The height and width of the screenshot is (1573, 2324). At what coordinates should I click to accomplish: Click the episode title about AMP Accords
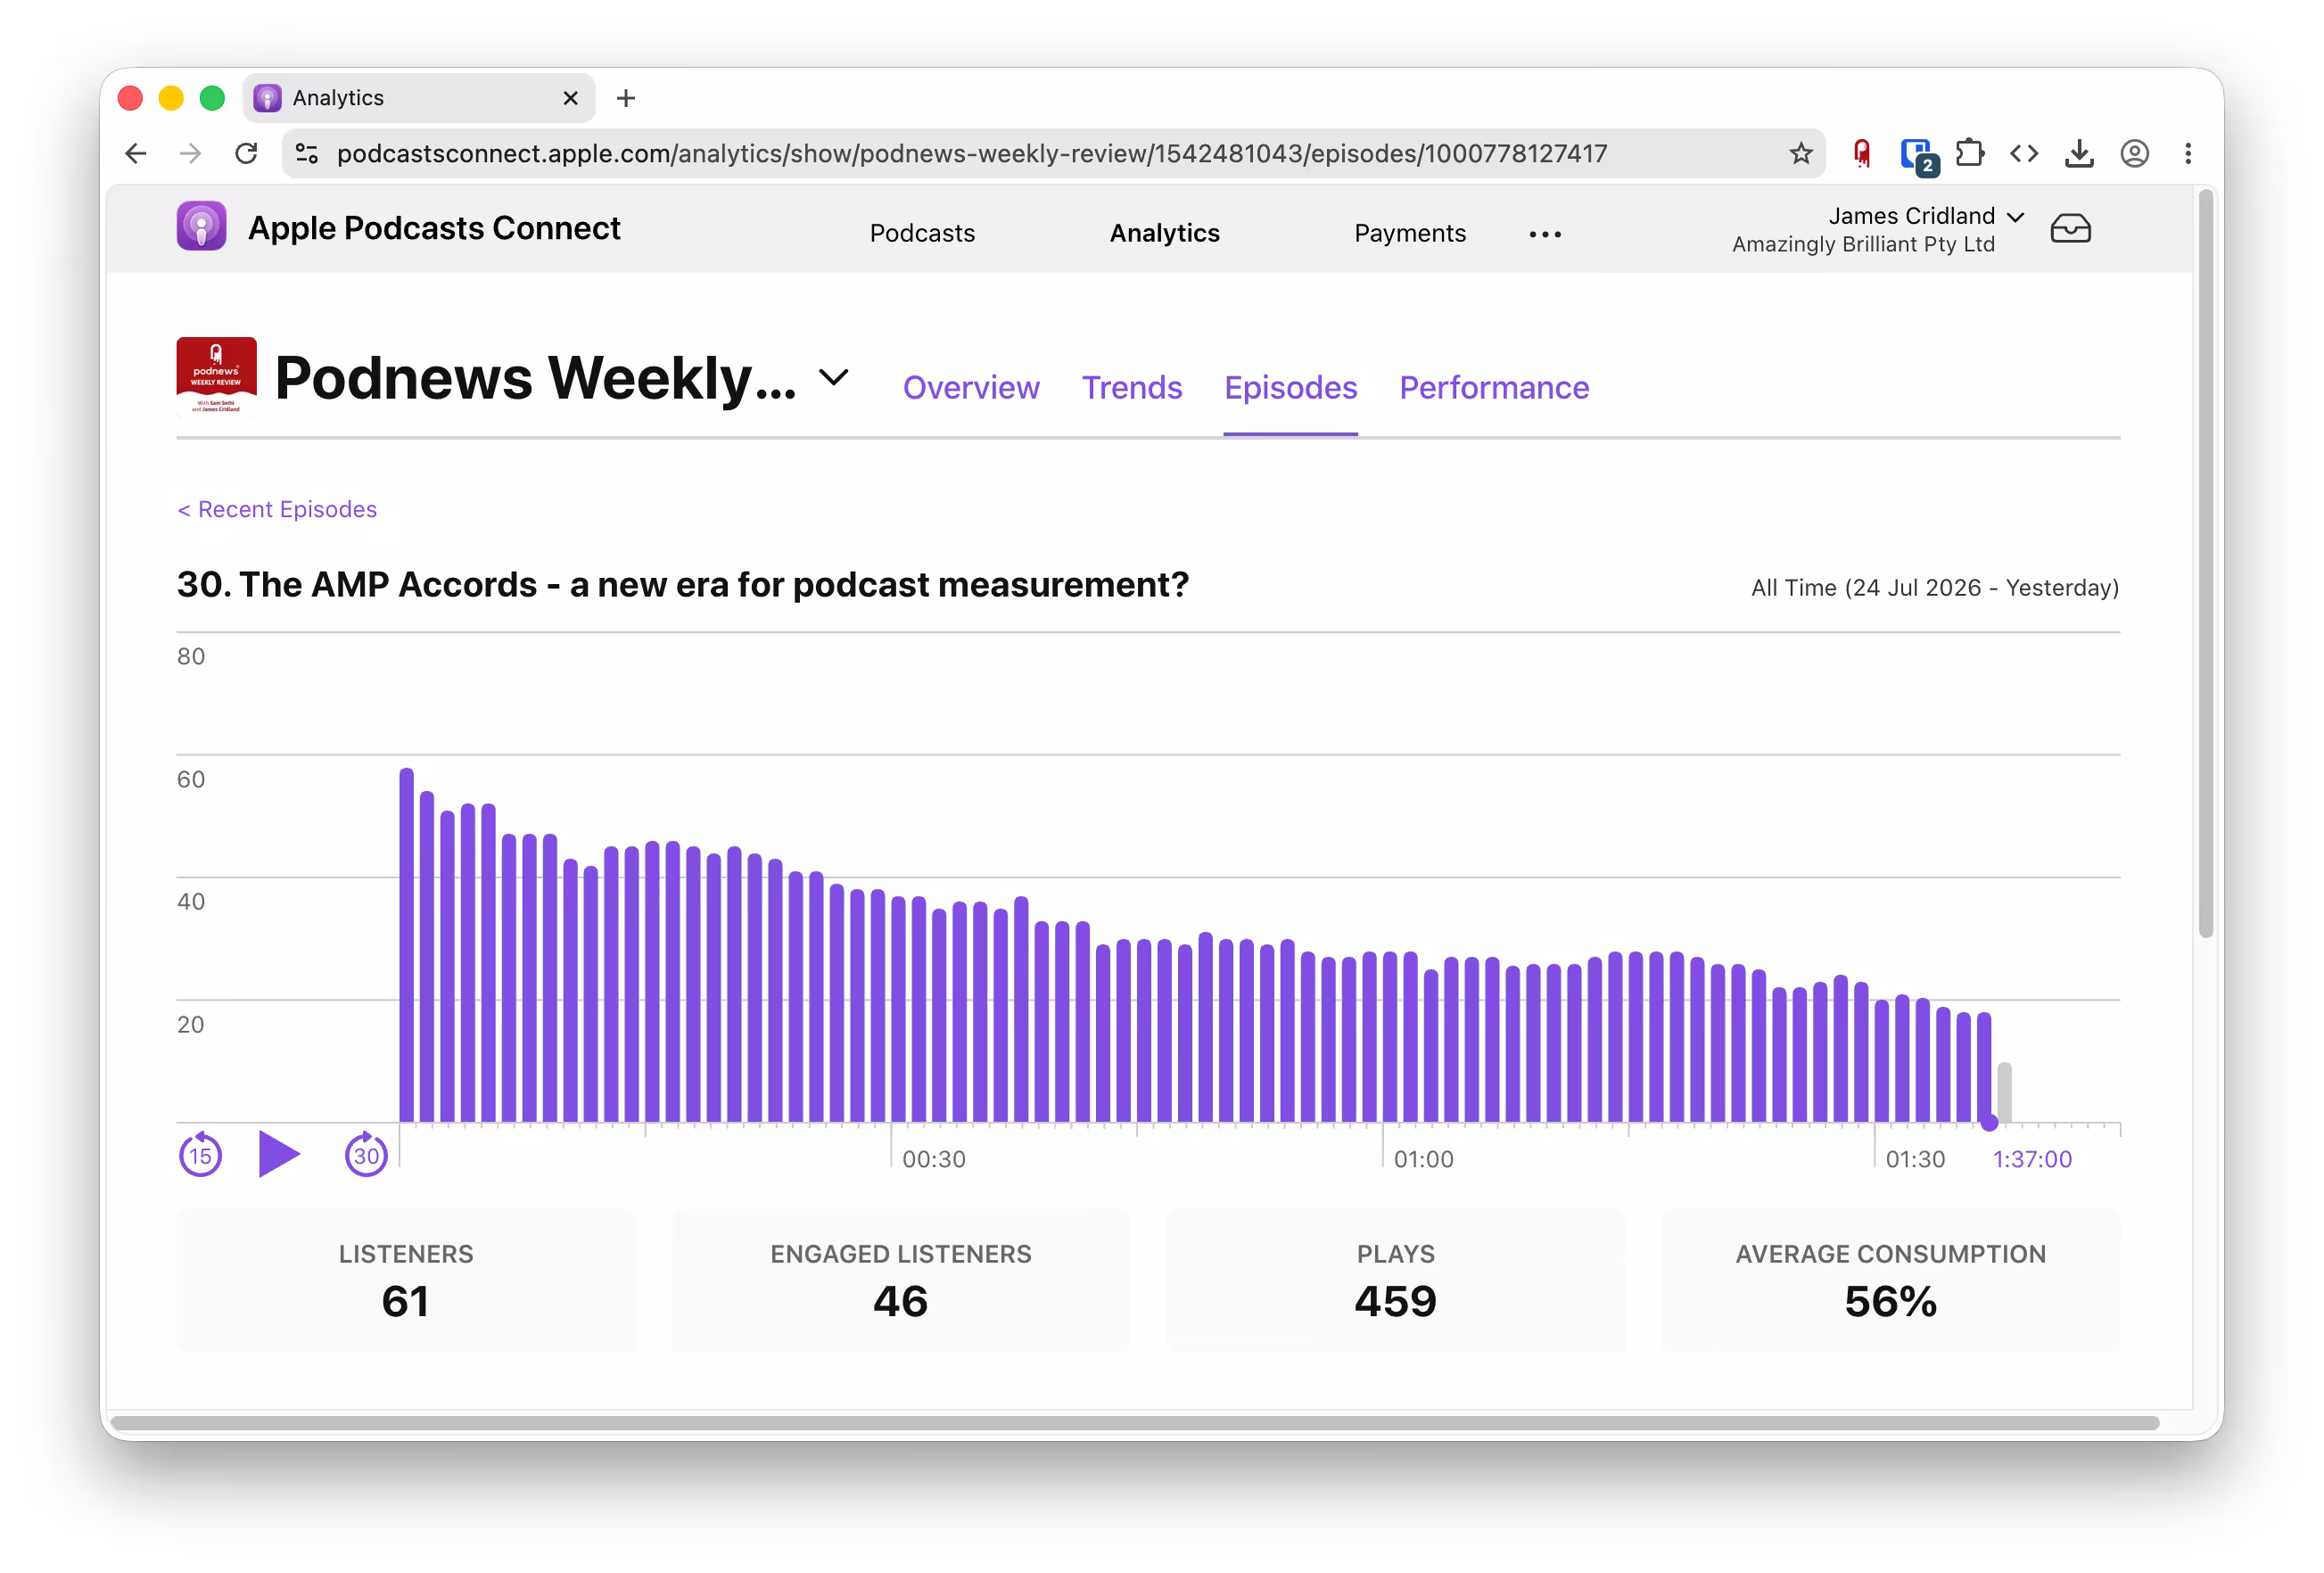pyautogui.click(x=683, y=585)
